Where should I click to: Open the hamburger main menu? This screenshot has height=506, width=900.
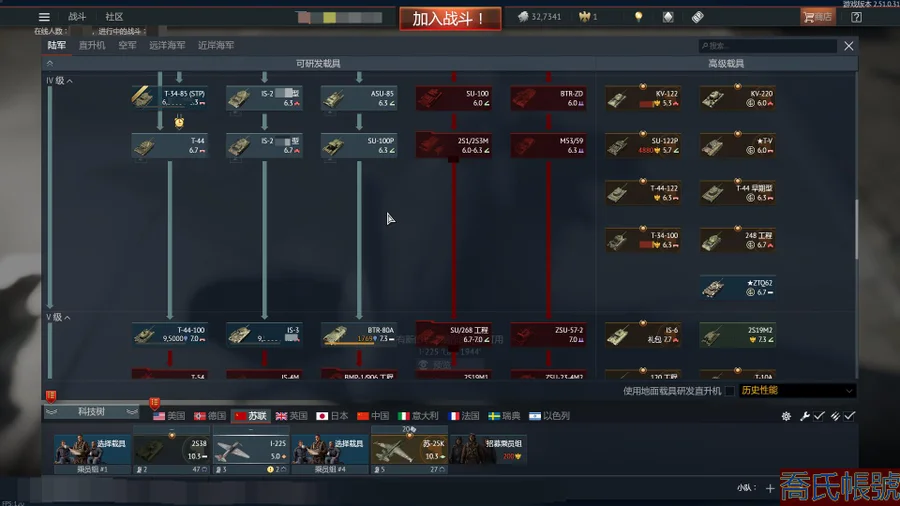[44, 17]
